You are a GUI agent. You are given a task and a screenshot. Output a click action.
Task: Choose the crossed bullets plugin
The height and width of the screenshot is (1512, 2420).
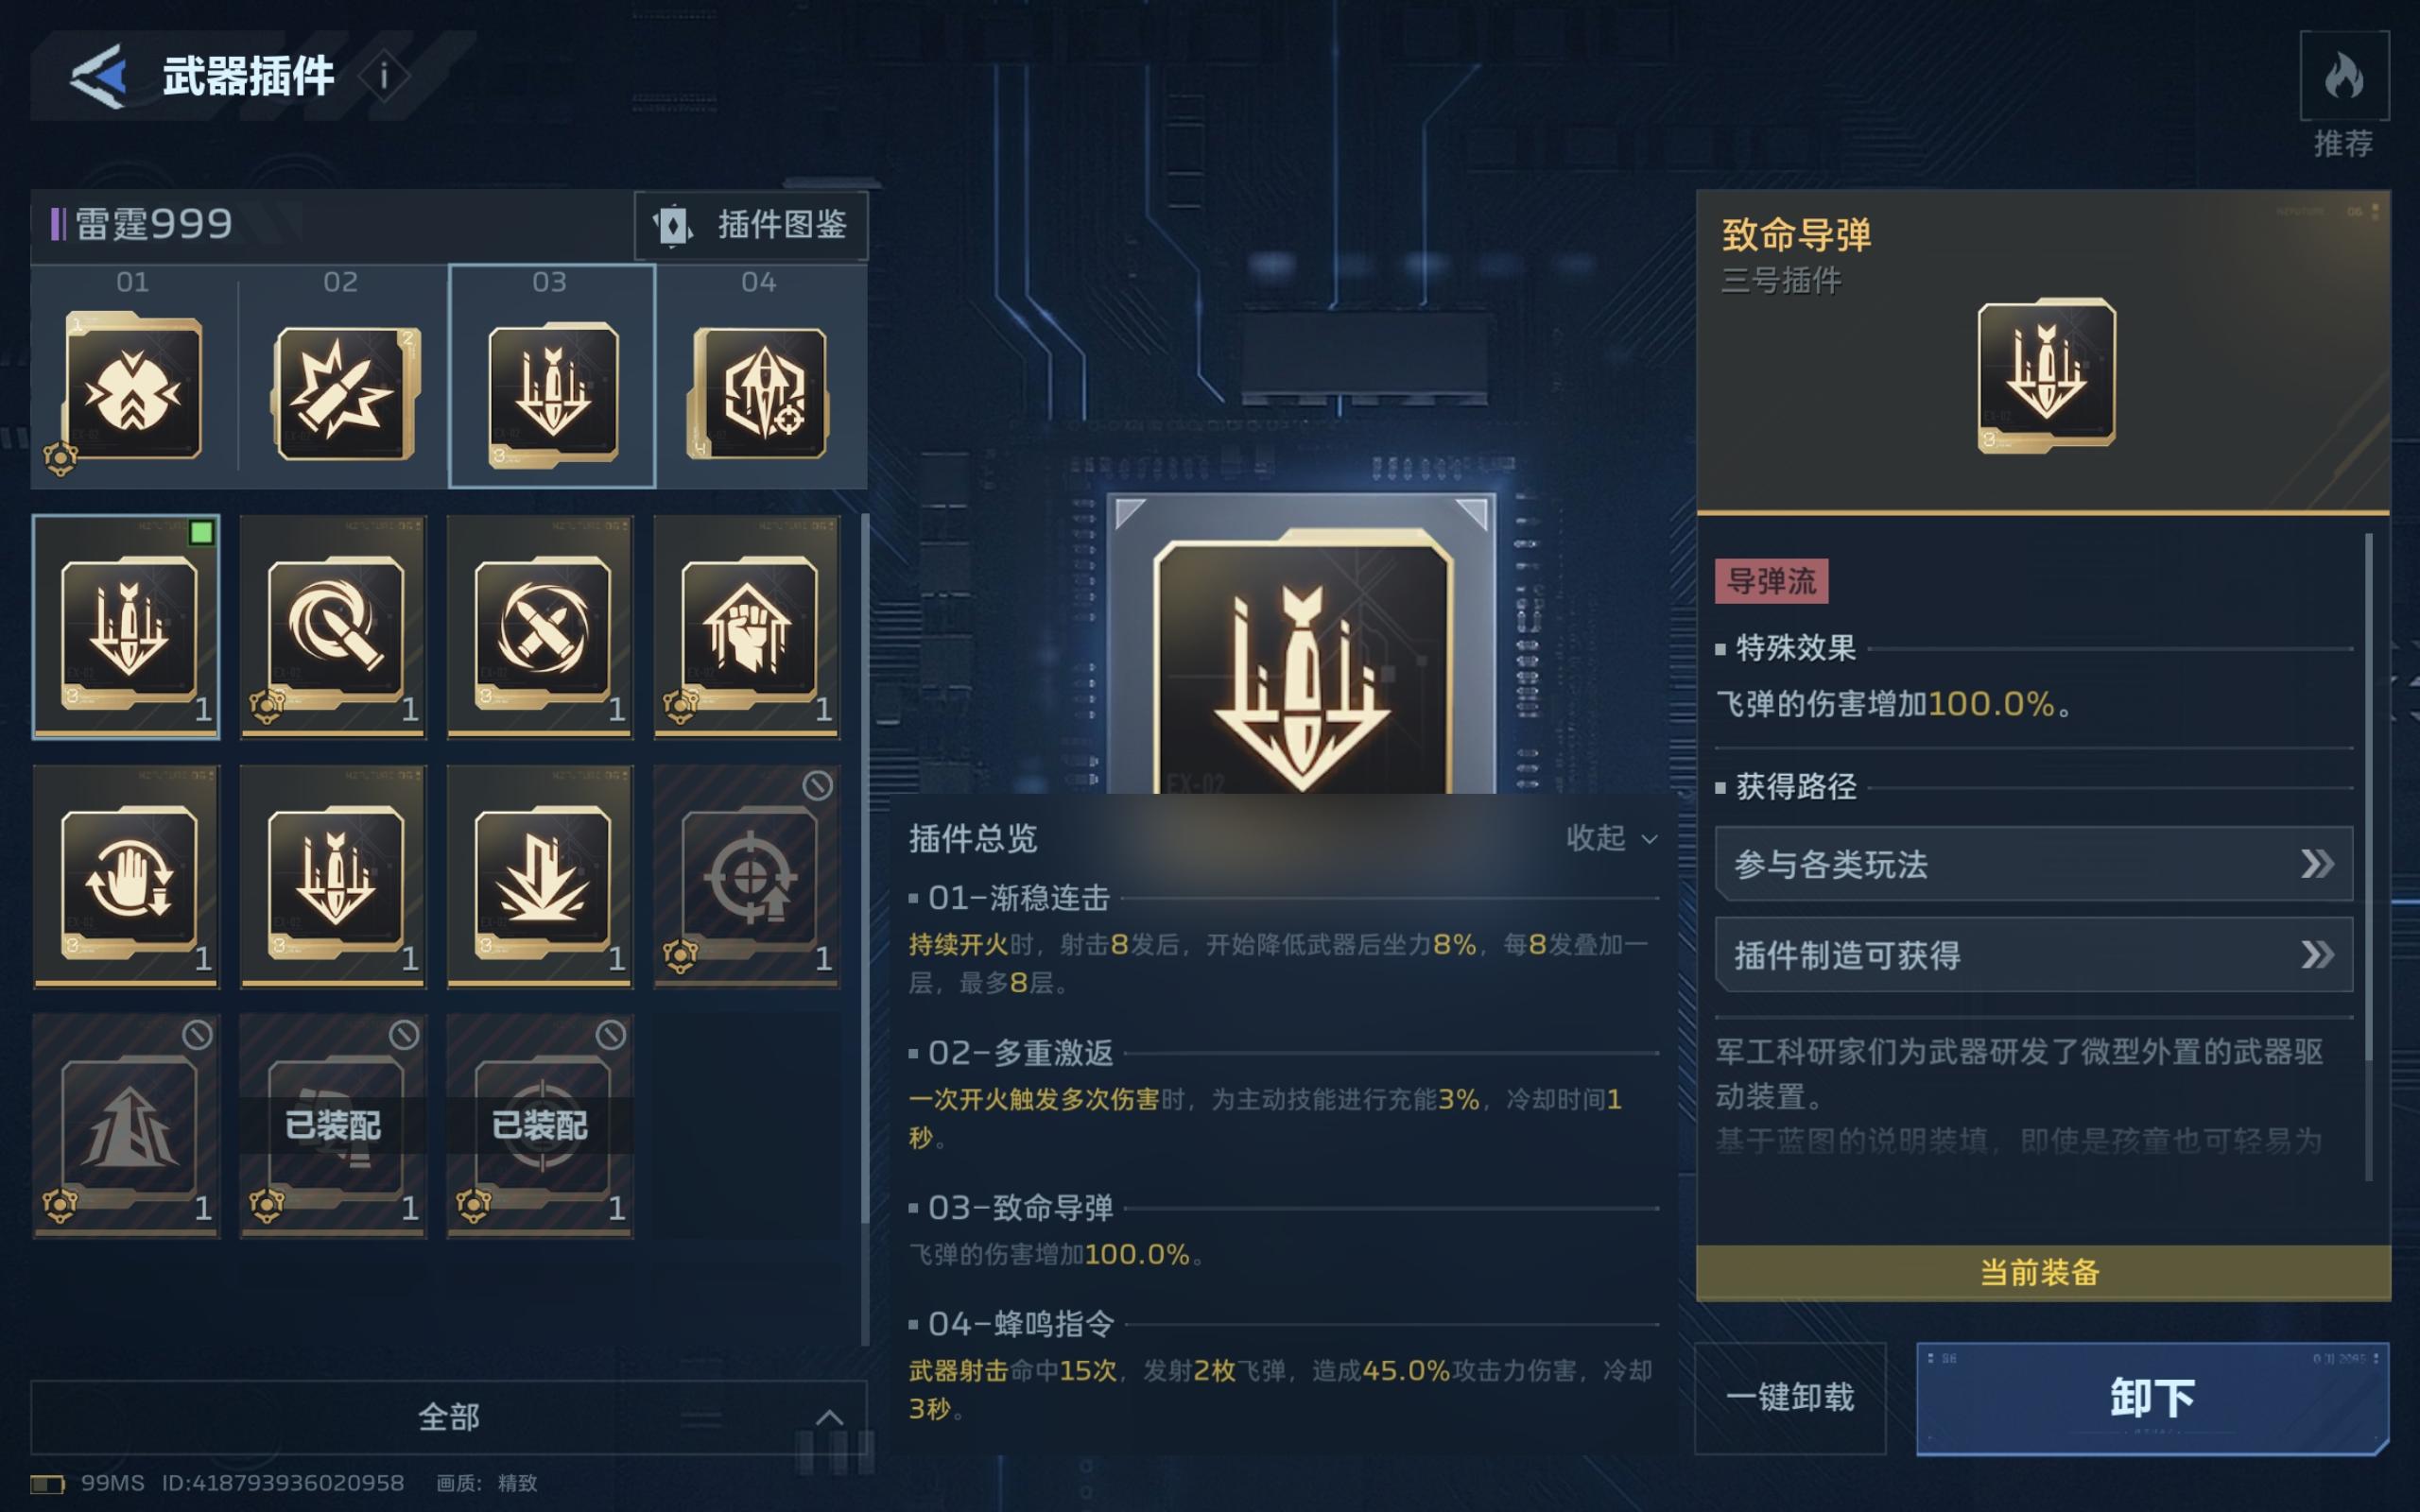click(541, 628)
